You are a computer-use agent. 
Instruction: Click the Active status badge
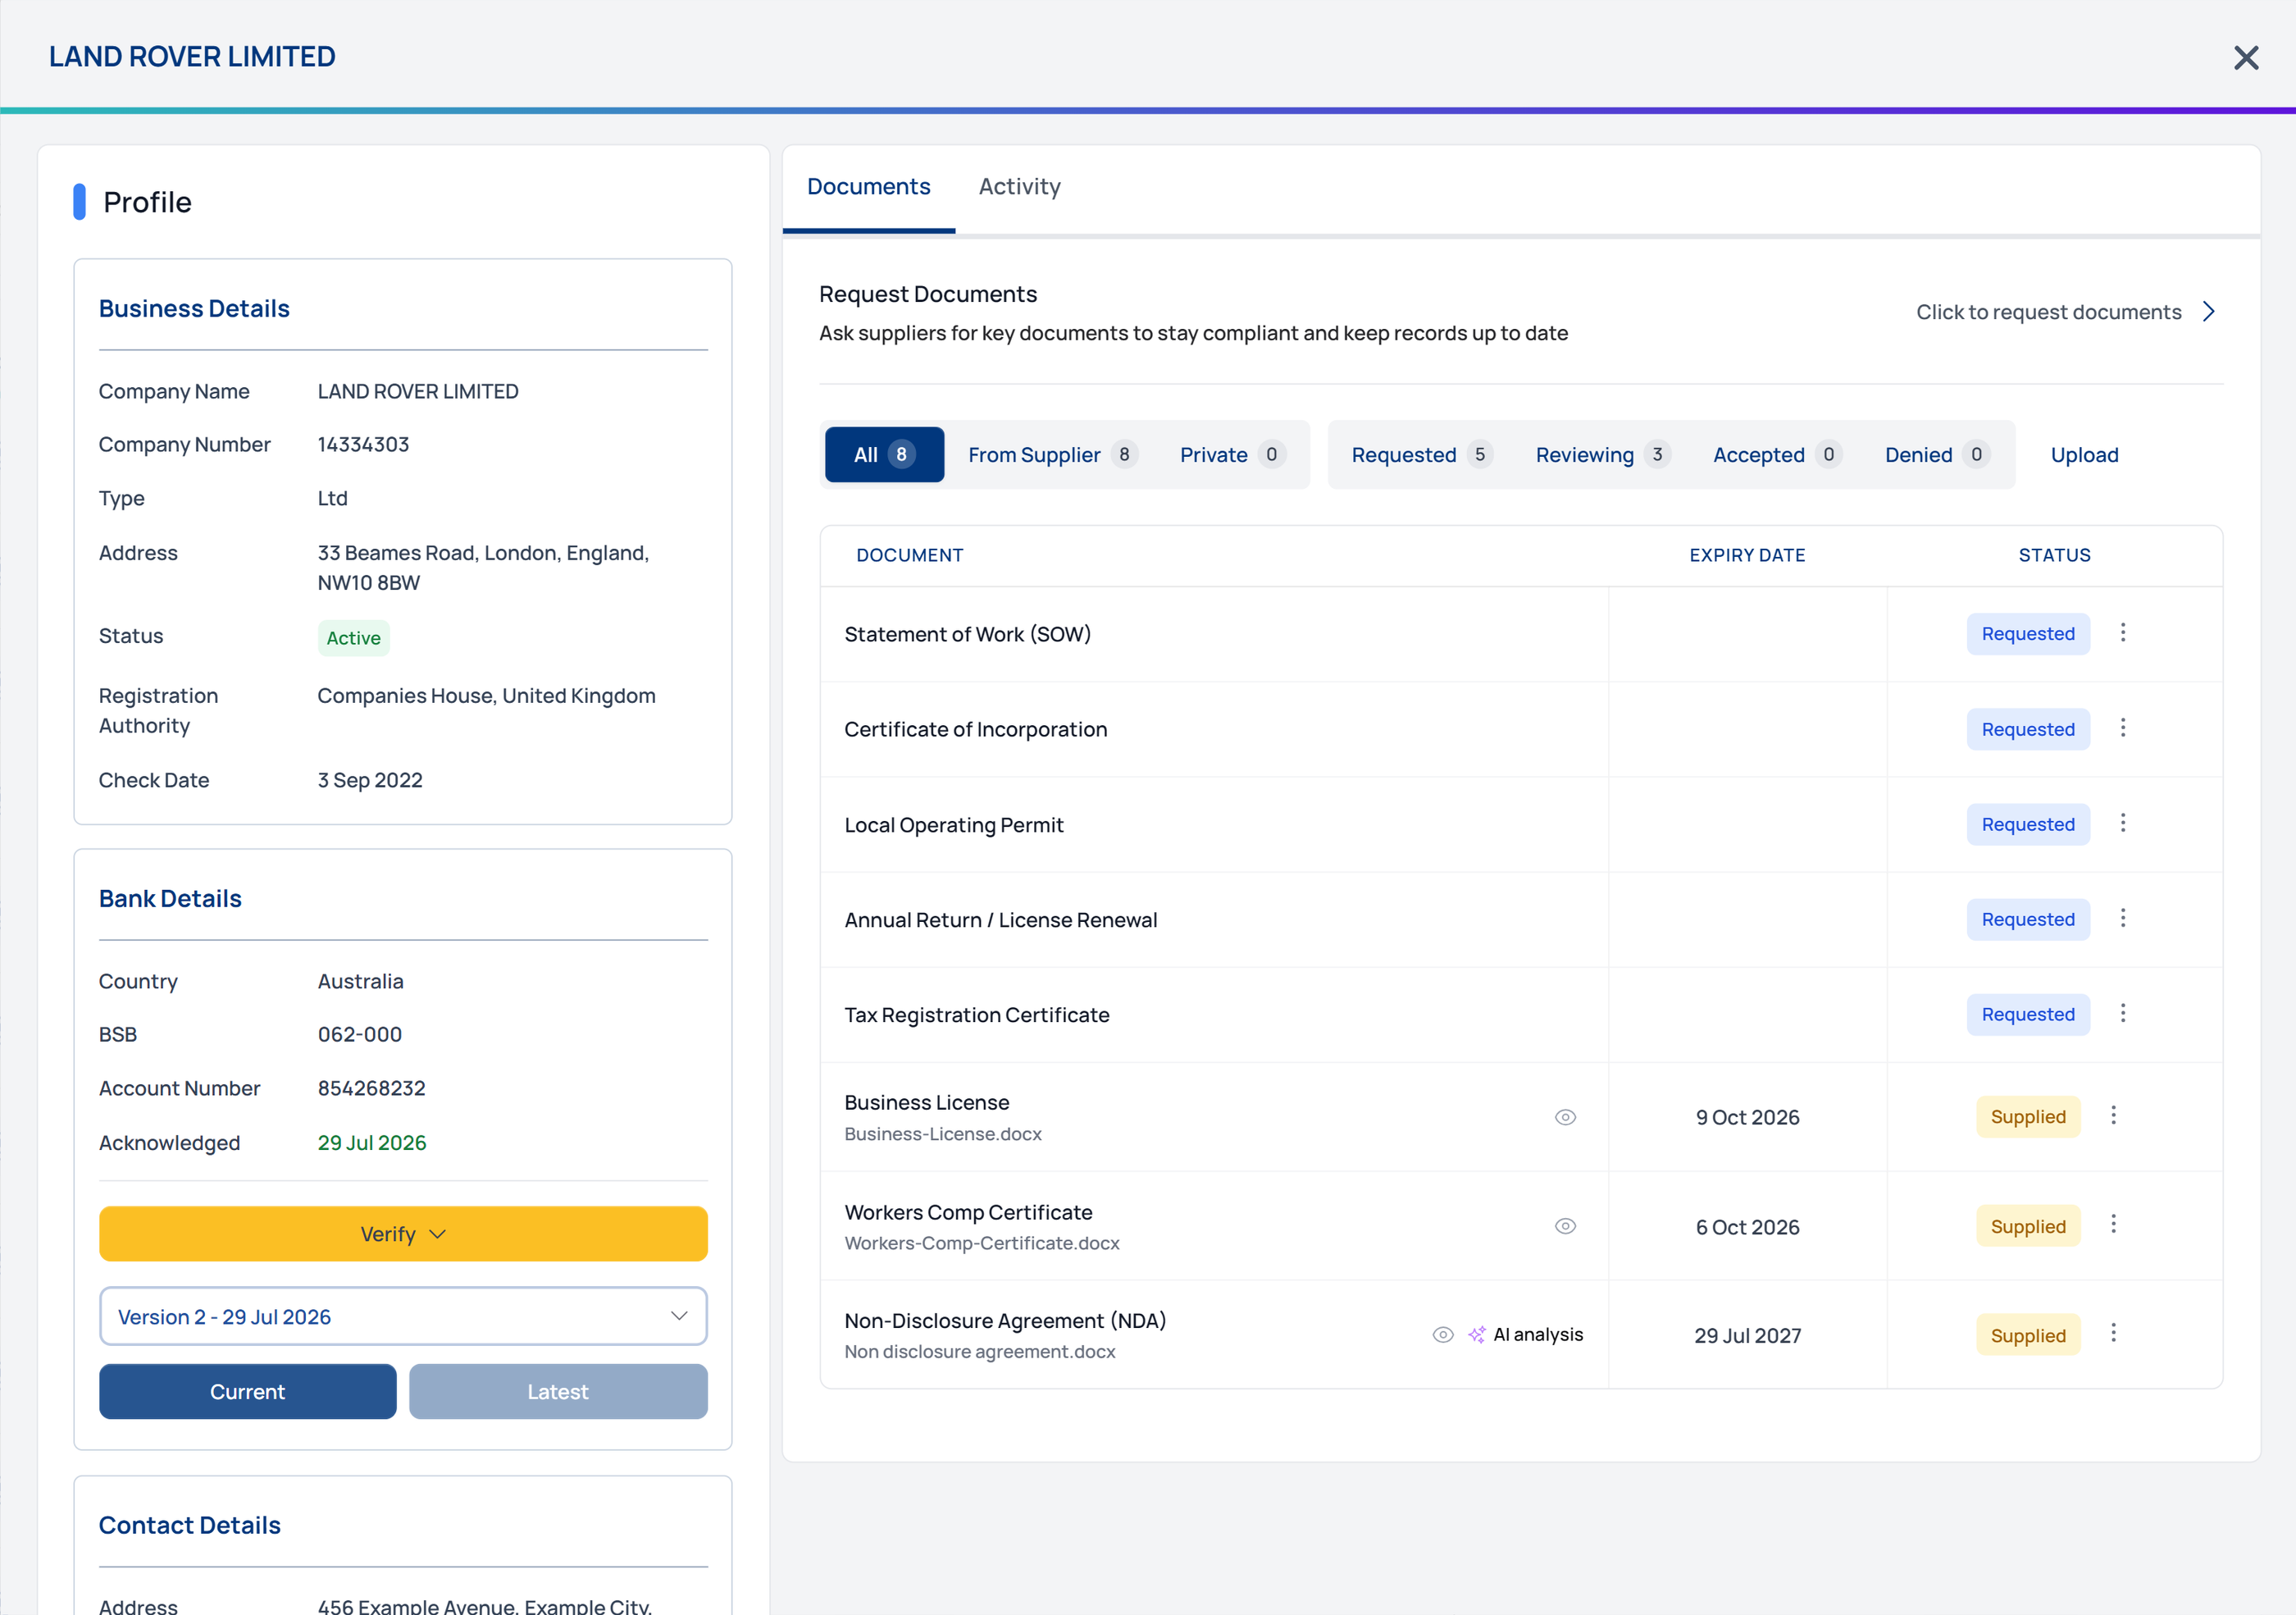point(354,638)
